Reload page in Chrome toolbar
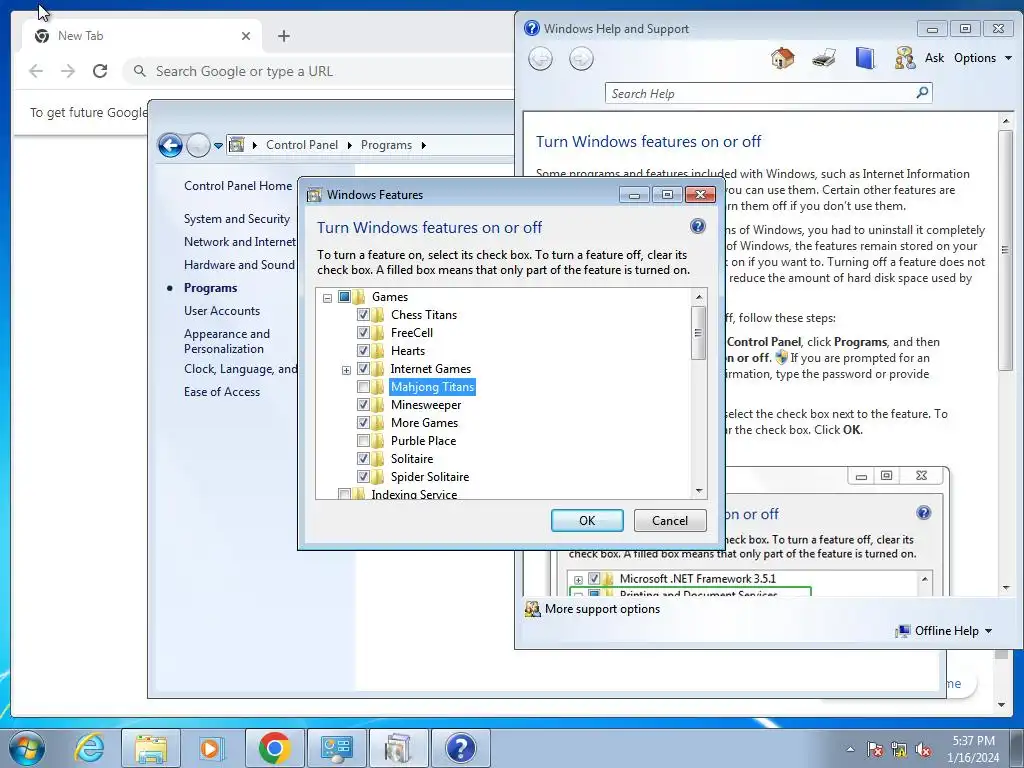This screenshot has height=768, width=1024. (100, 71)
